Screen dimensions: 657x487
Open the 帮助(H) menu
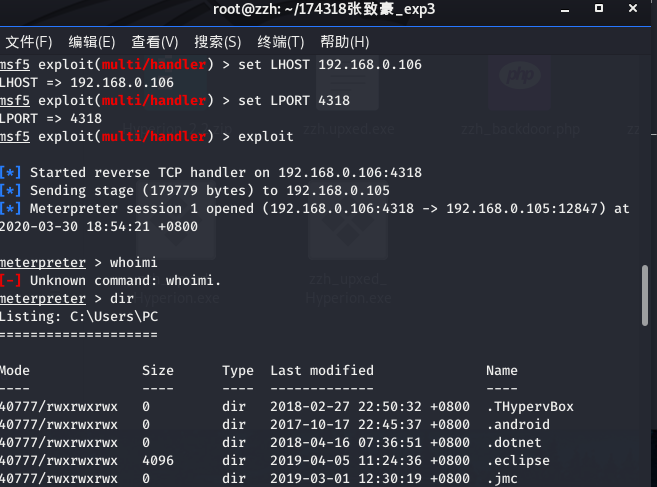coord(344,42)
